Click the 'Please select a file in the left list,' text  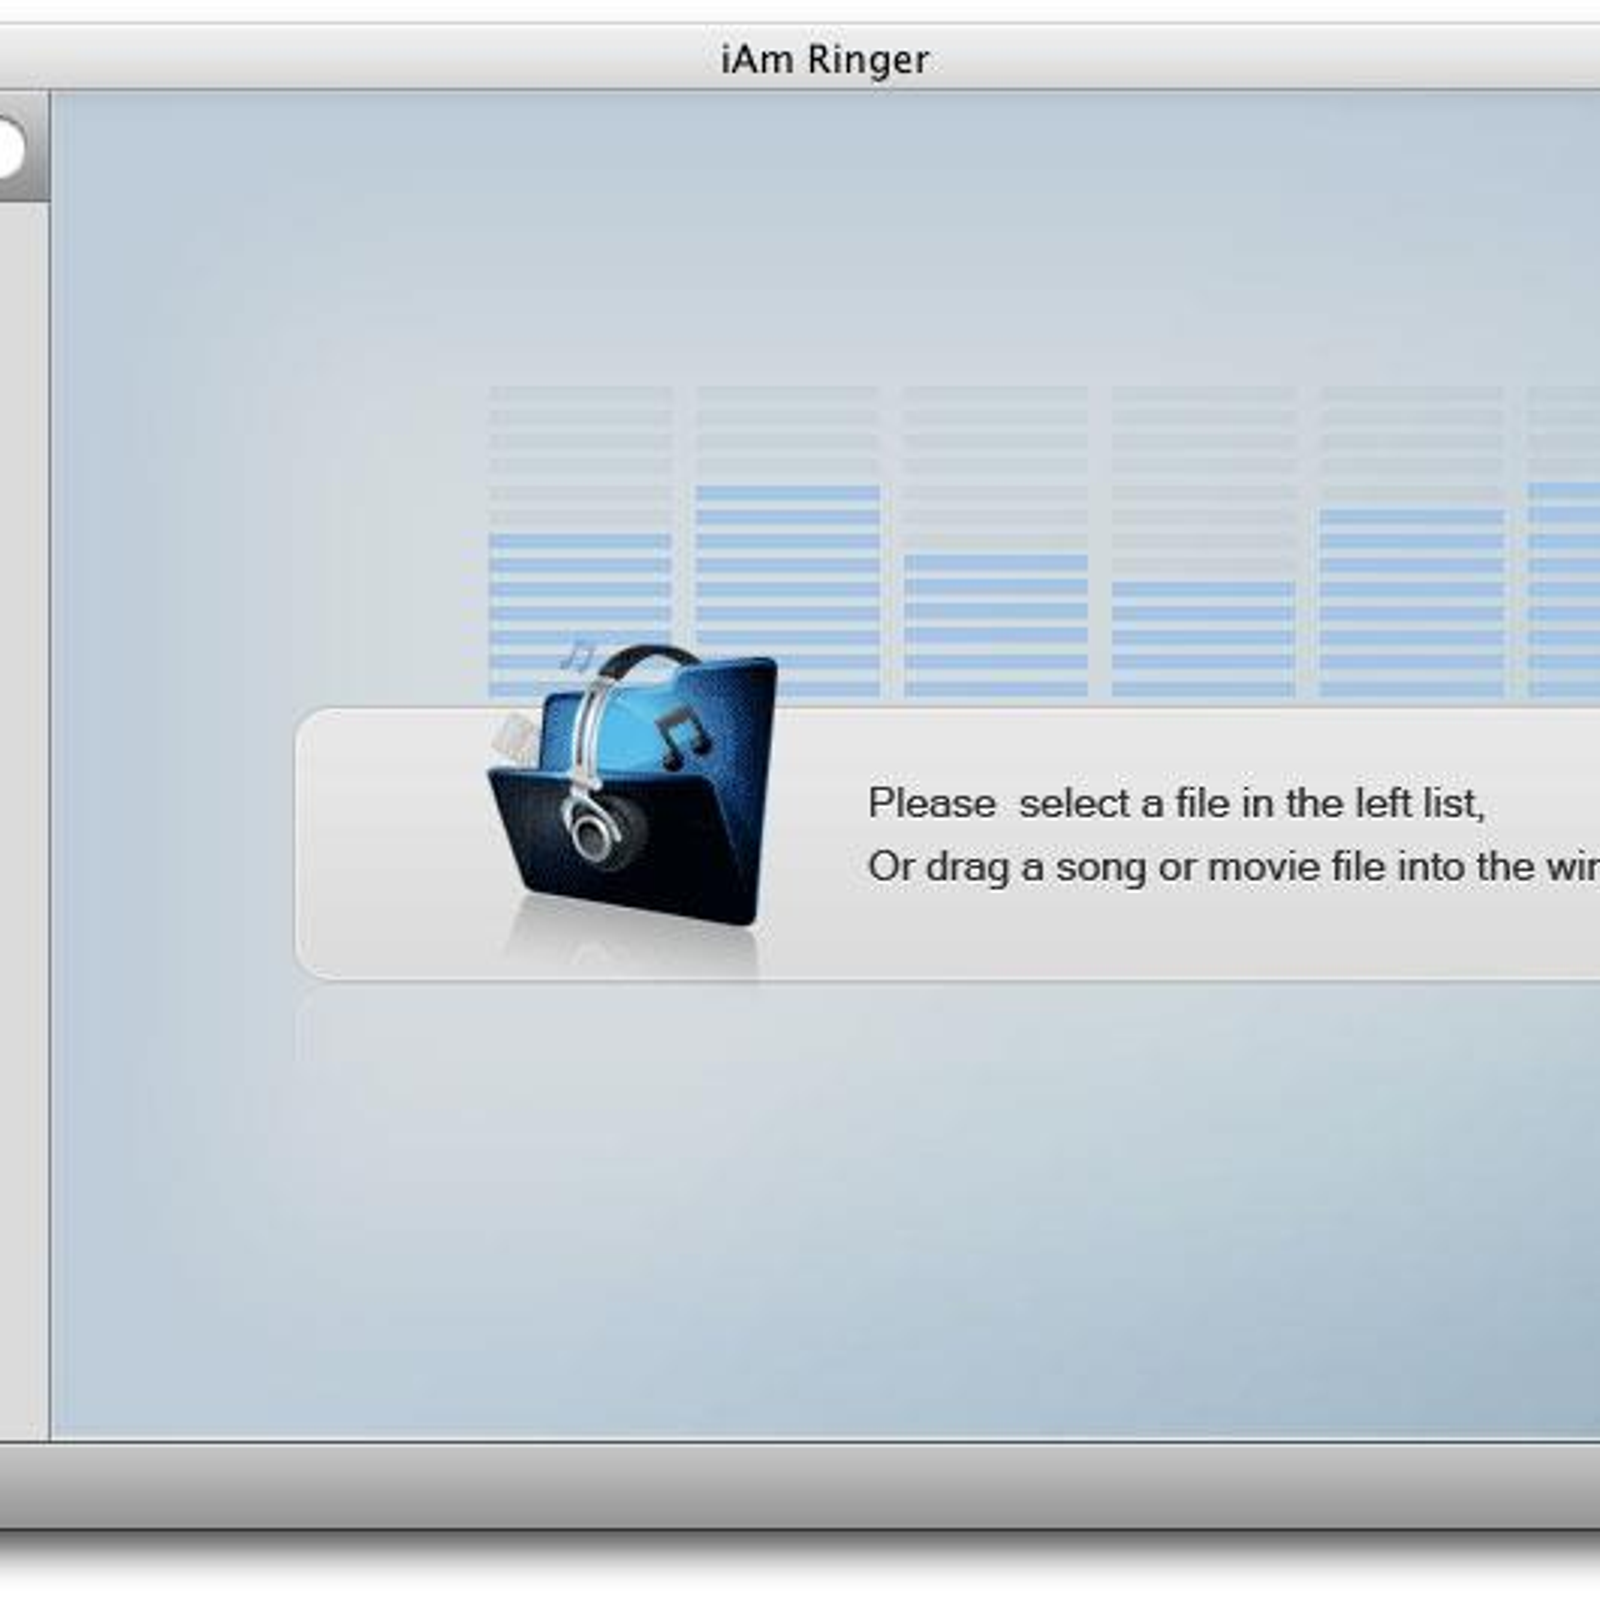[1176, 804]
